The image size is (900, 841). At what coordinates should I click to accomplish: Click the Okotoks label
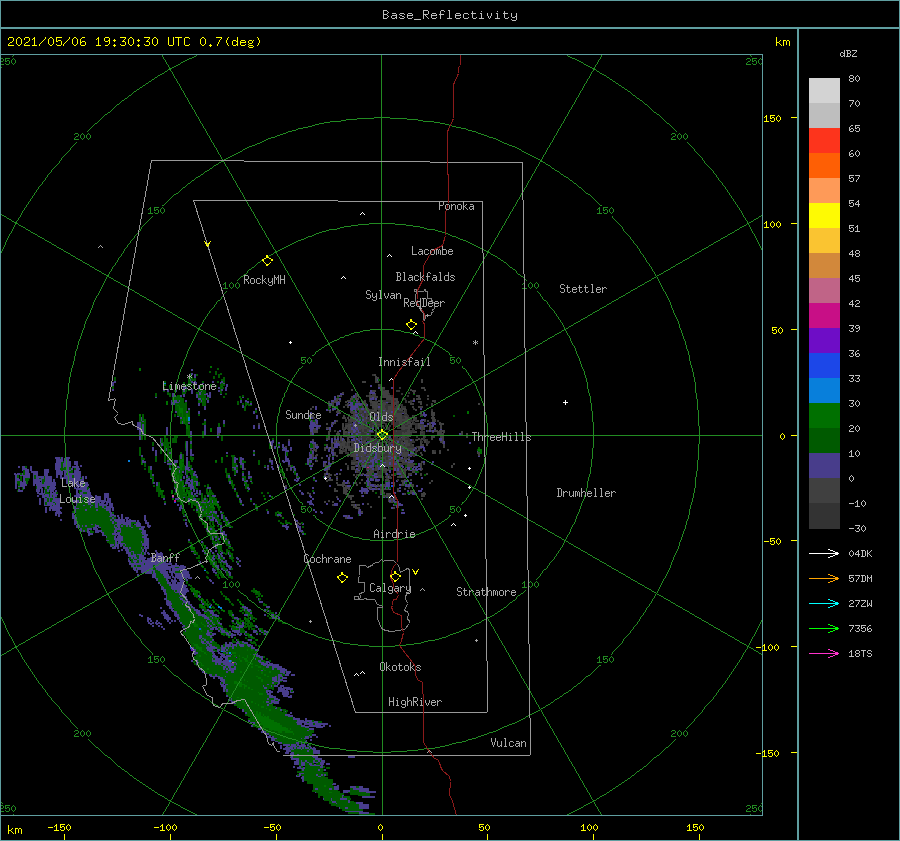400,667
